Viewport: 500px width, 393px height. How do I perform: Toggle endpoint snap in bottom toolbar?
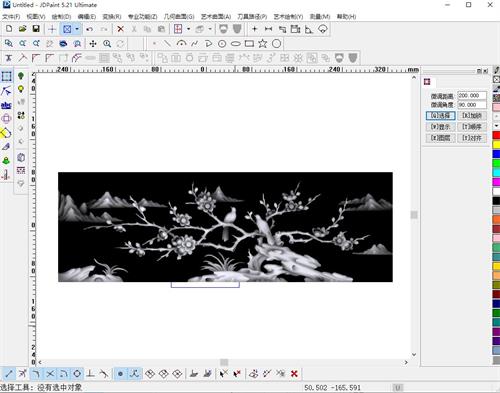point(9,374)
